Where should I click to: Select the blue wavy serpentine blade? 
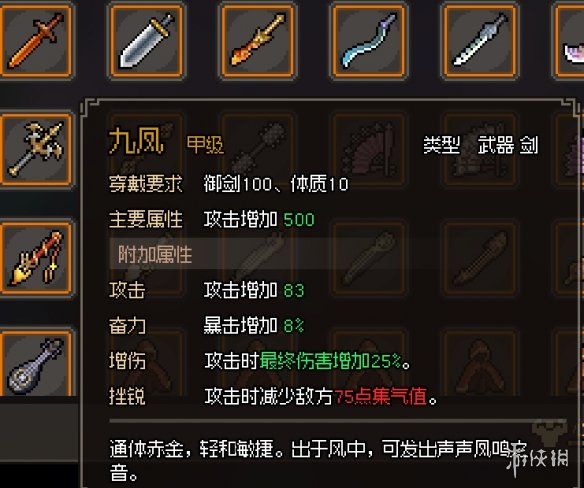tap(369, 41)
